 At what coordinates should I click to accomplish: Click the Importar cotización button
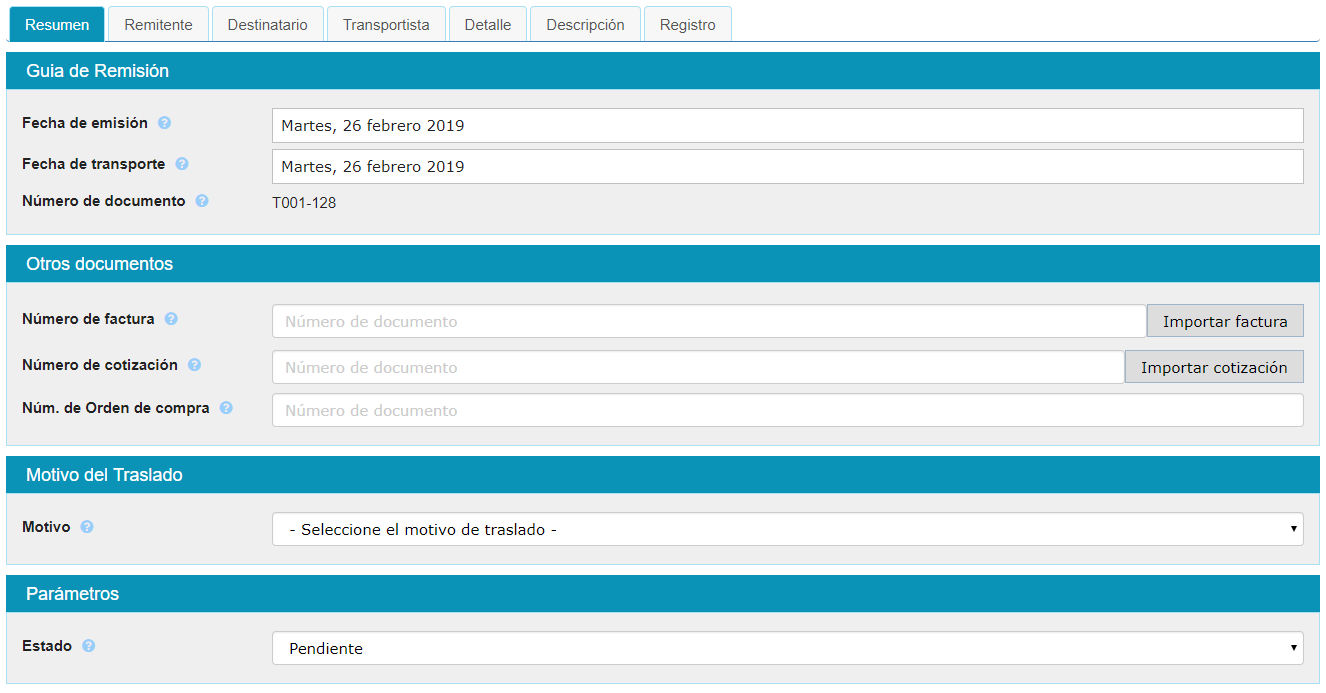pos(1213,367)
